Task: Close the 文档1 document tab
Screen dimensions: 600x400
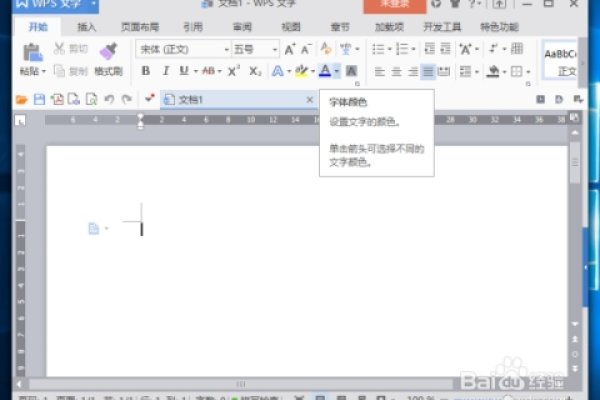Action: [x=309, y=99]
